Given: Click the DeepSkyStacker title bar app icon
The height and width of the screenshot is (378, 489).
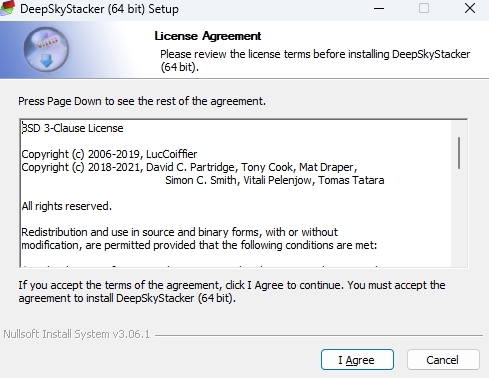Looking at the screenshot, I should (x=7, y=8).
